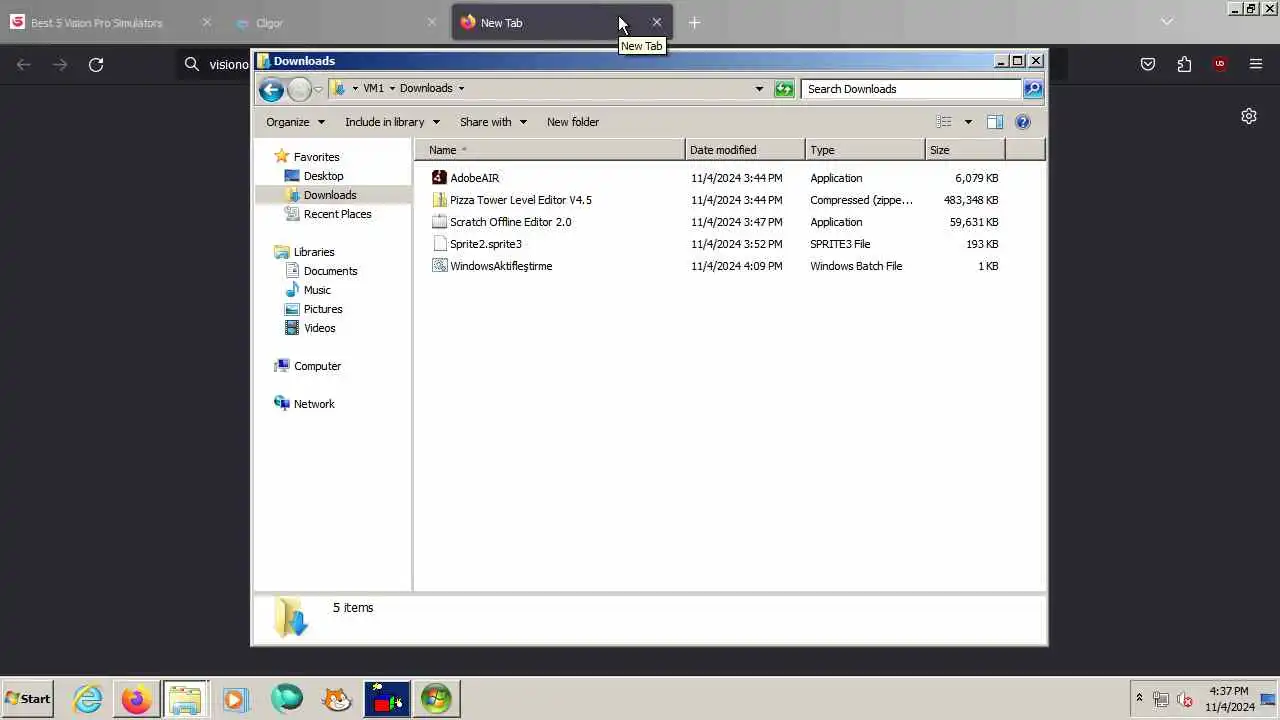Open a new Firefox tab with plus
This screenshot has height=720, width=1280.
click(694, 22)
